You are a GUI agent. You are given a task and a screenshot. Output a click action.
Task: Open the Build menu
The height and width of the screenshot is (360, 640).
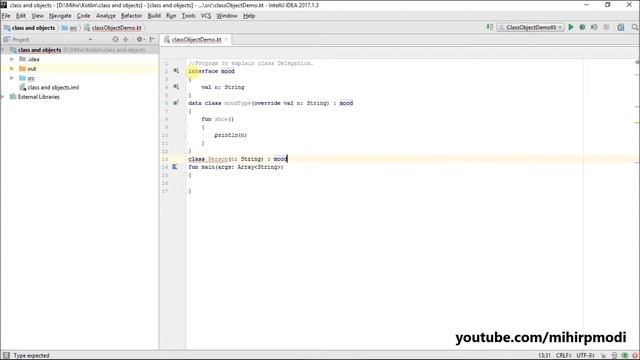154,16
